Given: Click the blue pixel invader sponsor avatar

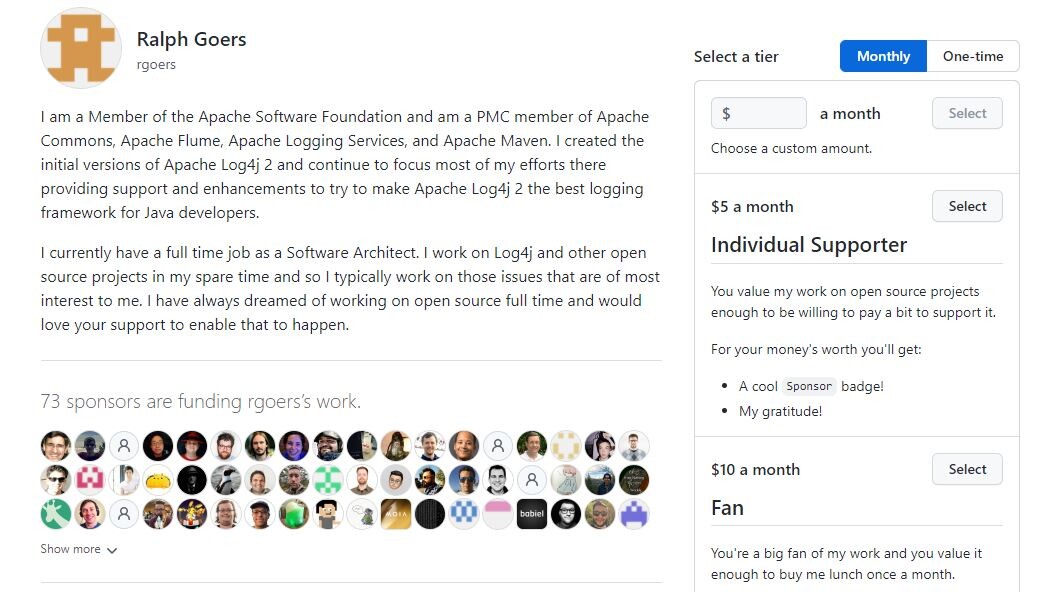Looking at the screenshot, I should coord(634,514).
